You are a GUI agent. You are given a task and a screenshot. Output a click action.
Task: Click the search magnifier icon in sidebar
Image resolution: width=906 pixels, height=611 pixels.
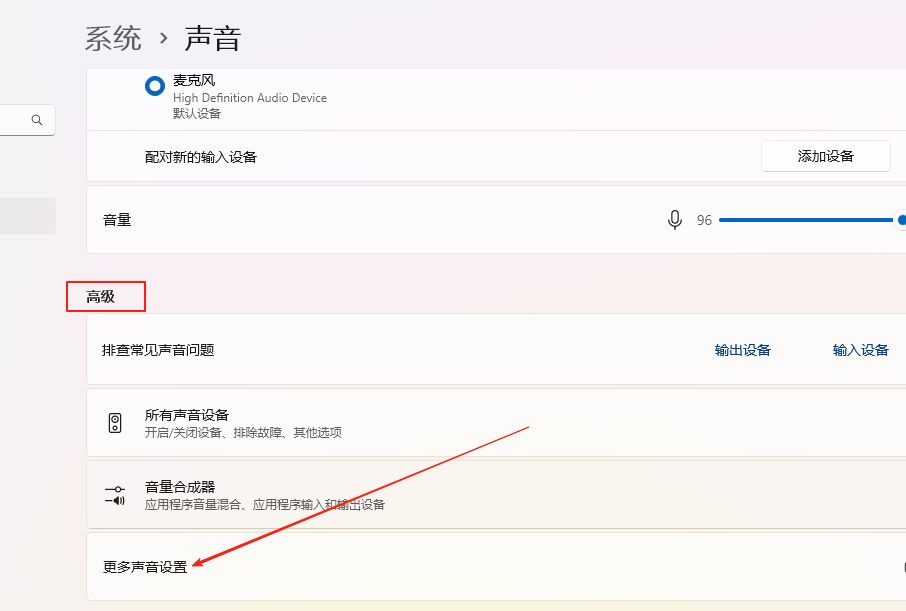click(x=37, y=120)
